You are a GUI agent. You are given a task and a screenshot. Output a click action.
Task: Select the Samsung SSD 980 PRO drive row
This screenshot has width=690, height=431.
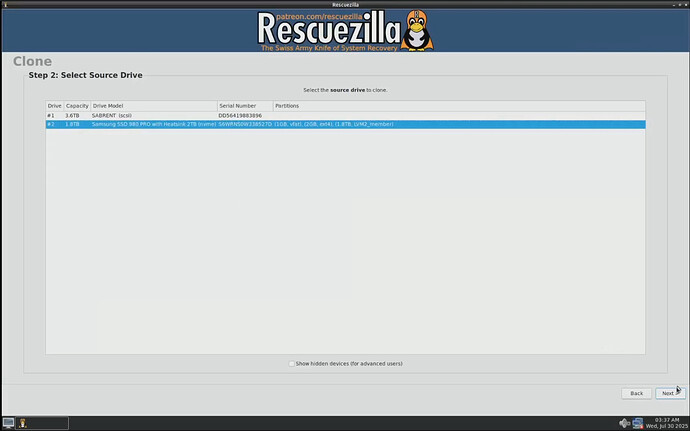(x=345, y=124)
